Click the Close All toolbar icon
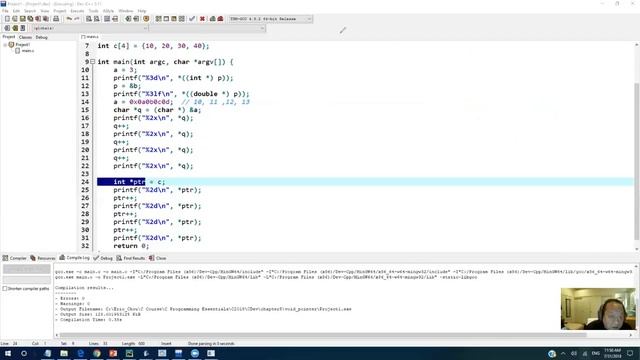Screen dimensions: 640x360 point(46,19)
